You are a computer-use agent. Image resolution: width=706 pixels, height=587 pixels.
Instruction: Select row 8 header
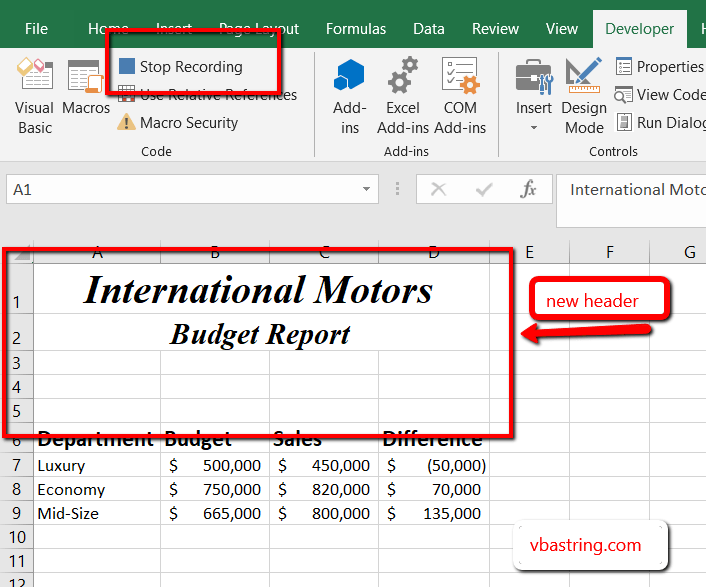[x=17, y=489]
